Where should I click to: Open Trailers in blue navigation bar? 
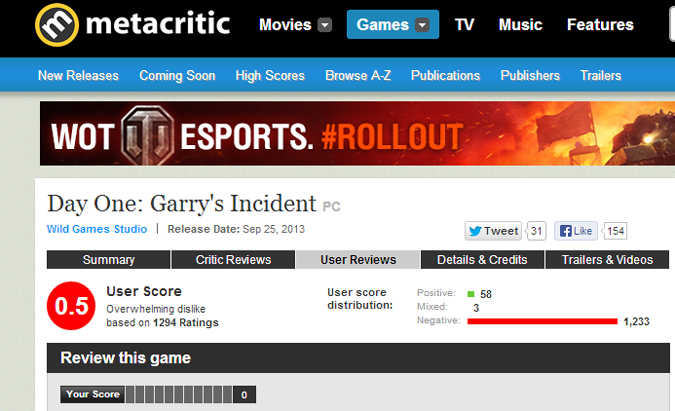(x=601, y=75)
